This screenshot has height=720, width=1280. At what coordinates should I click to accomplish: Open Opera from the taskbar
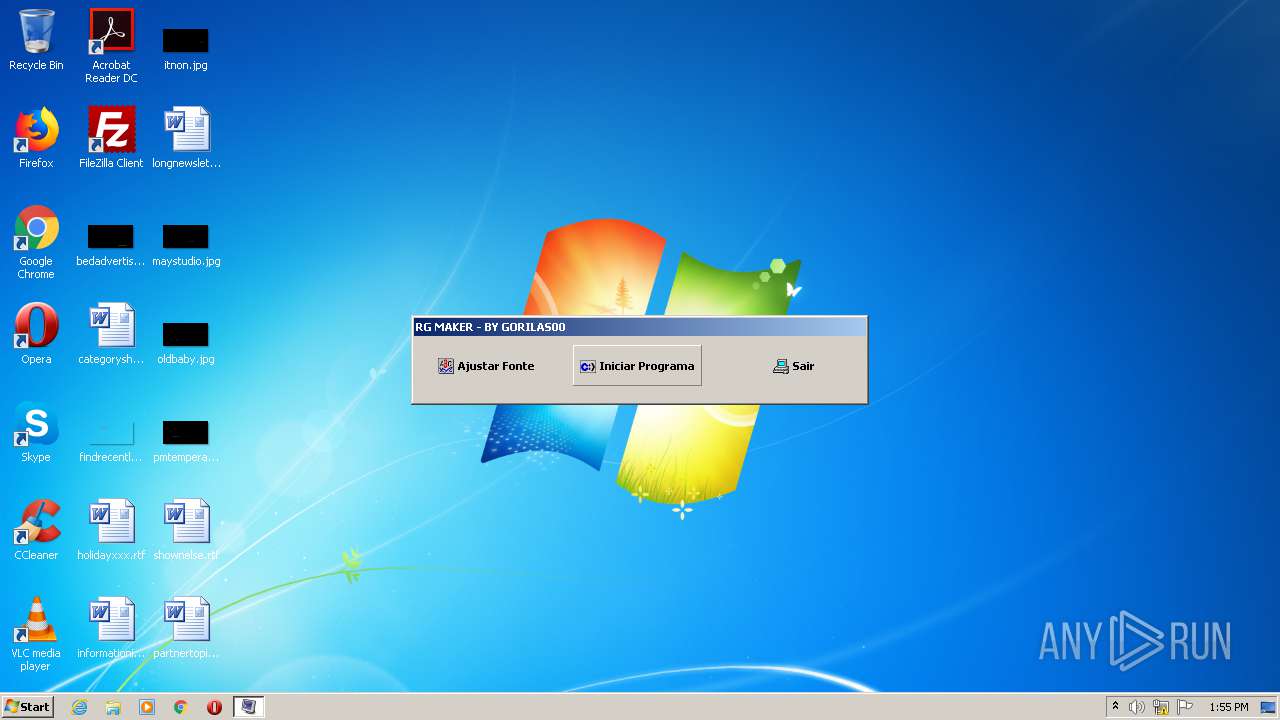[x=214, y=707]
